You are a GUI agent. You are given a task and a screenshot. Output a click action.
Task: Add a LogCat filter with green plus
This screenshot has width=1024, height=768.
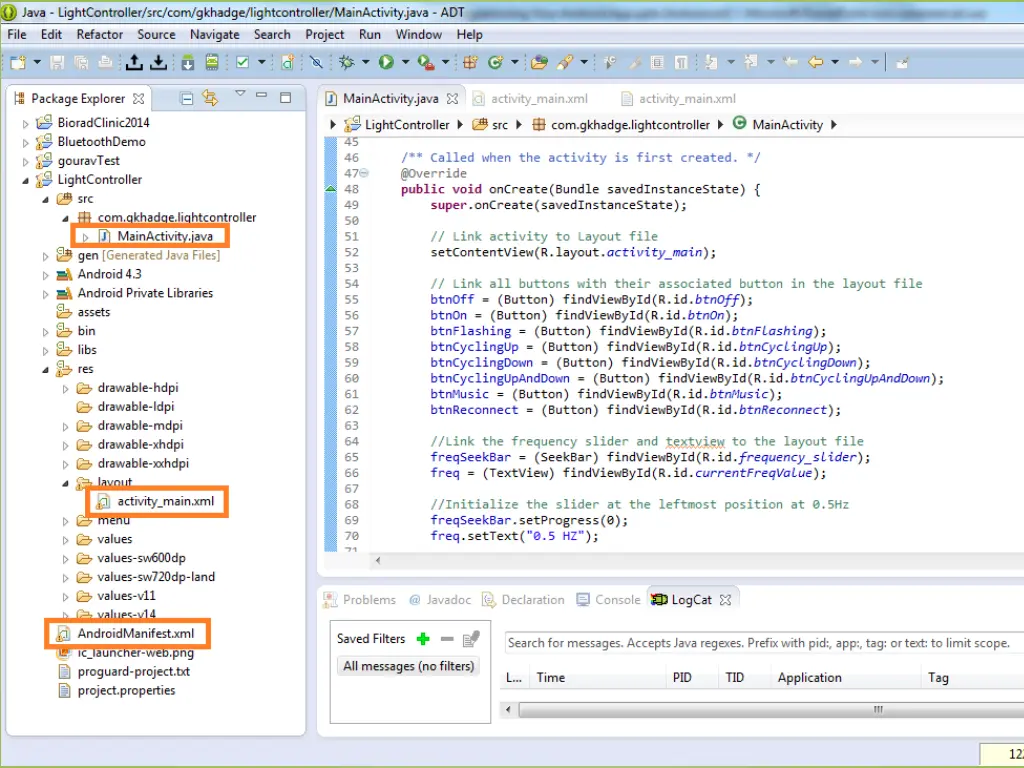[423, 639]
